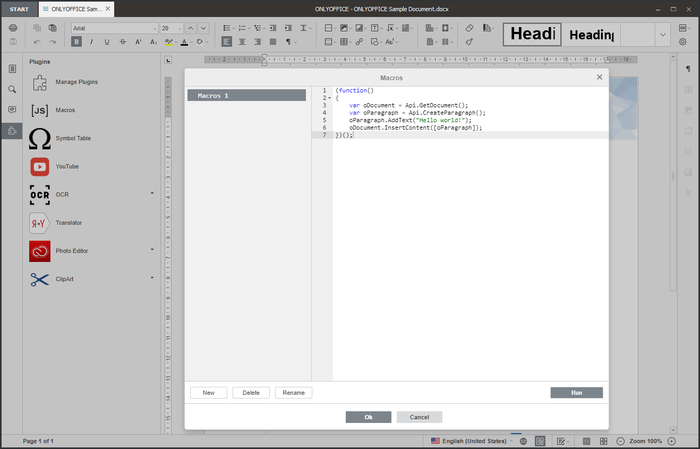
Task: Expand the OCR plugin dropdown arrow
Action: pyautogui.click(x=152, y=193)
